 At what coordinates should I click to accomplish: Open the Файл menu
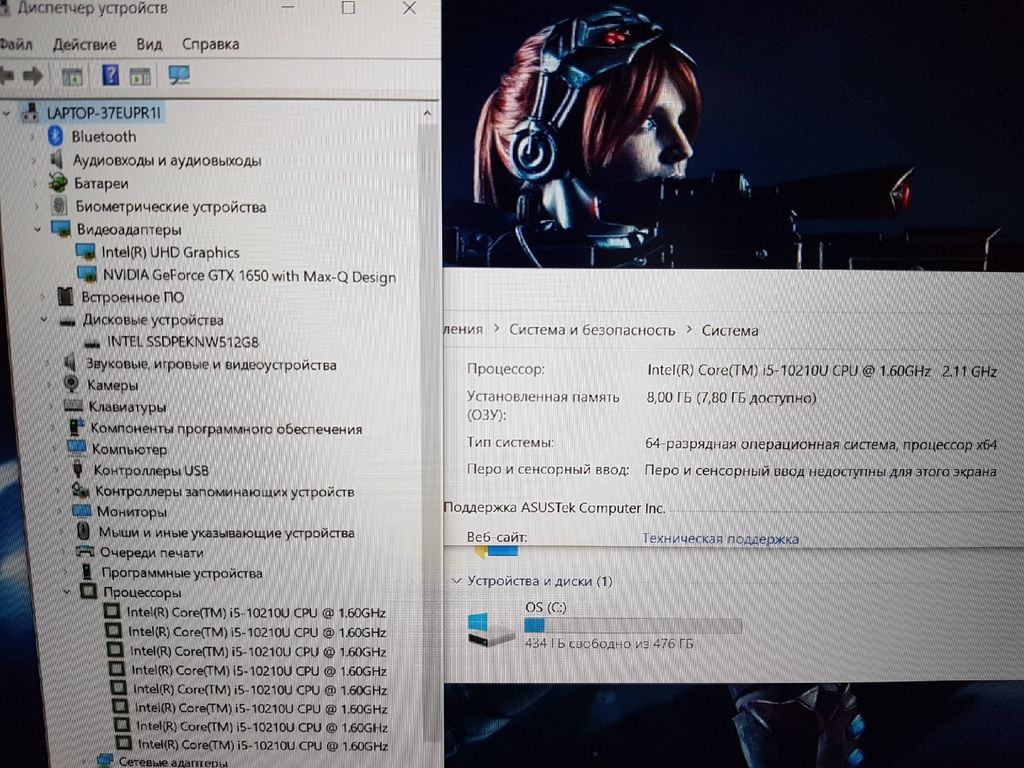click(x=16, y=44)
